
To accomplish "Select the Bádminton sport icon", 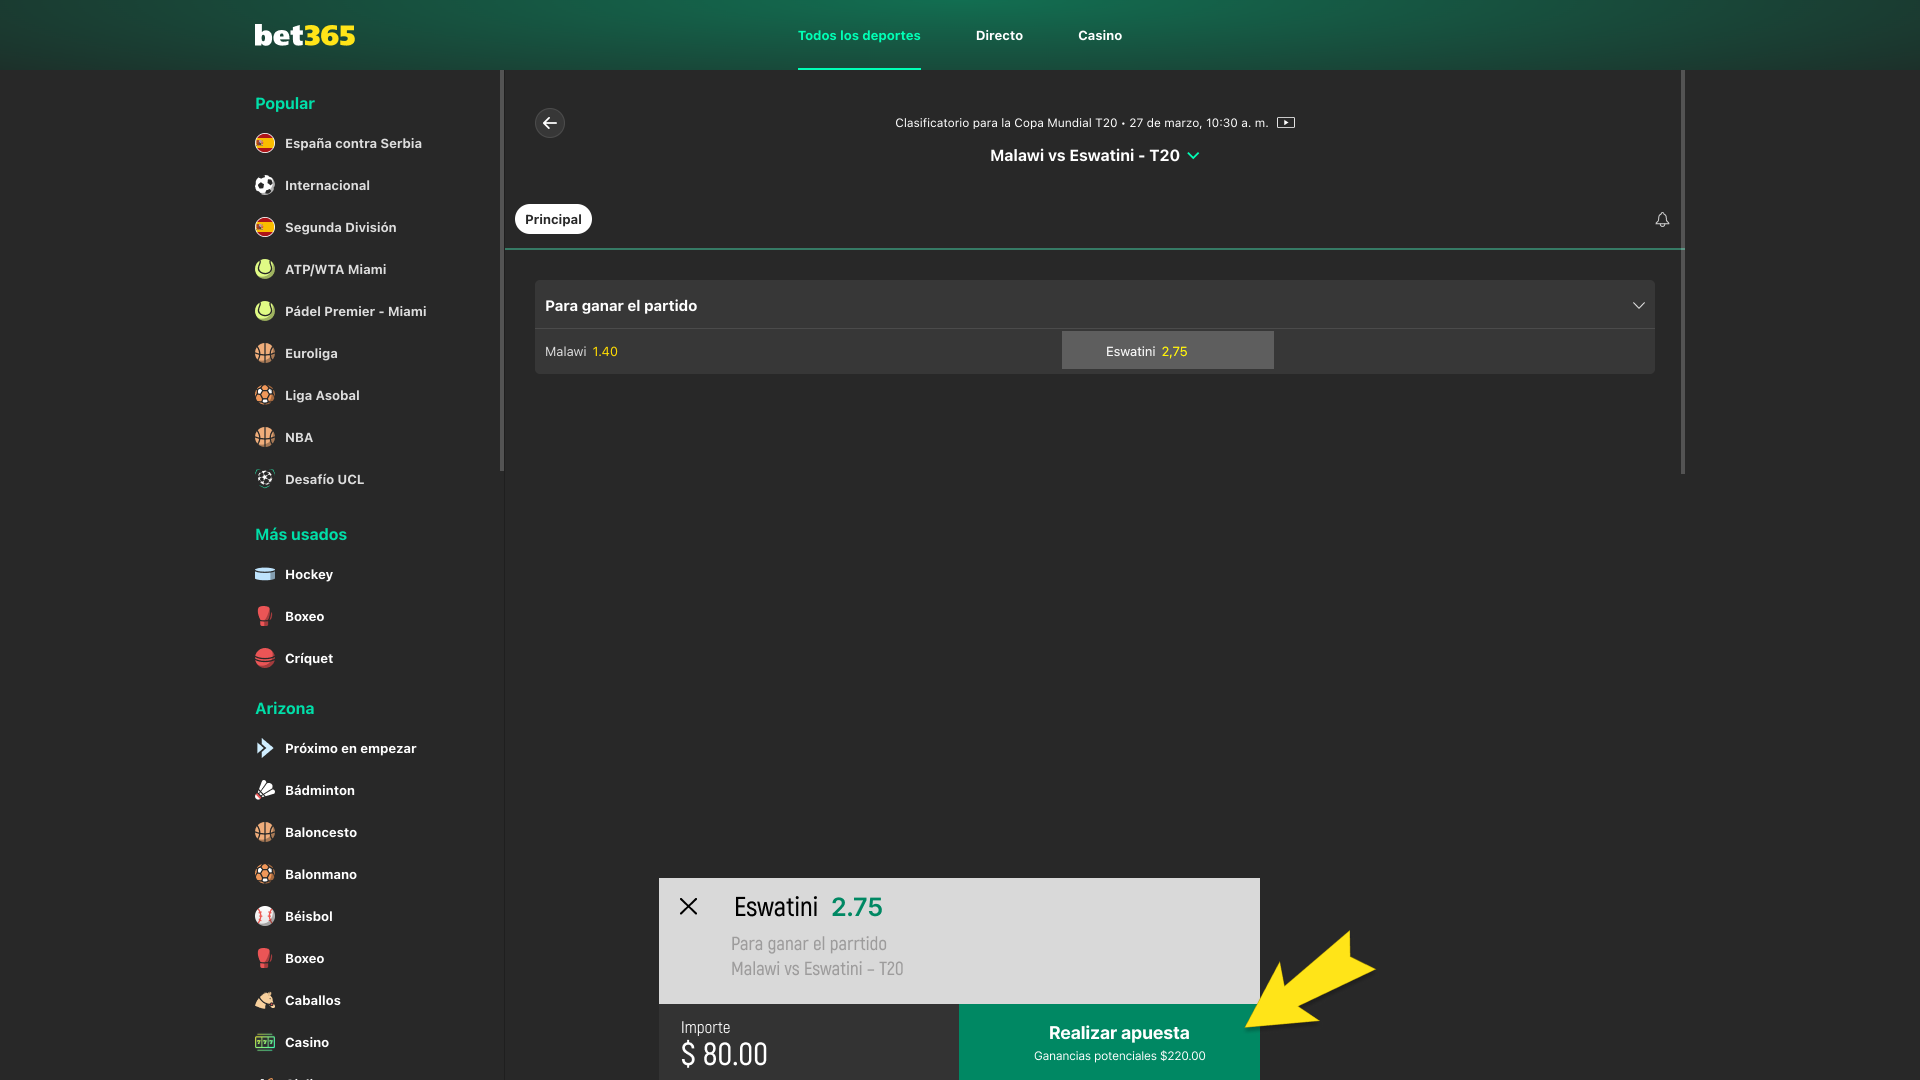I will point(264,790).
